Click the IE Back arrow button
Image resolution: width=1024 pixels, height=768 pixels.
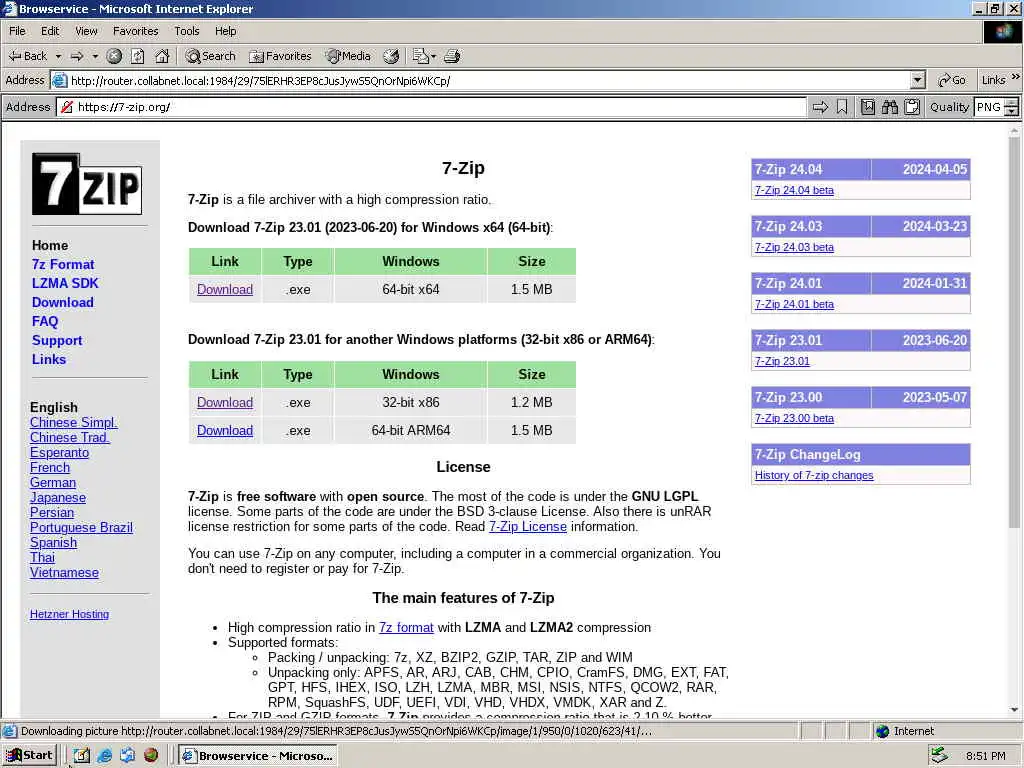pyautogui.click(x=27, y=56)
